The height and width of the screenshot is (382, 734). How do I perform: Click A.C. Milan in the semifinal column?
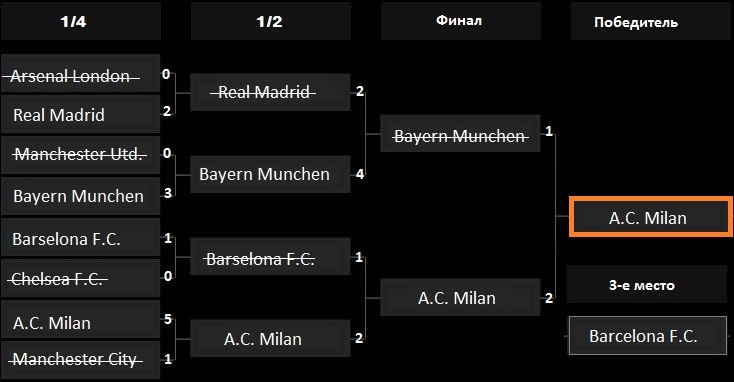pyautogui.click(x=271, y=338)
